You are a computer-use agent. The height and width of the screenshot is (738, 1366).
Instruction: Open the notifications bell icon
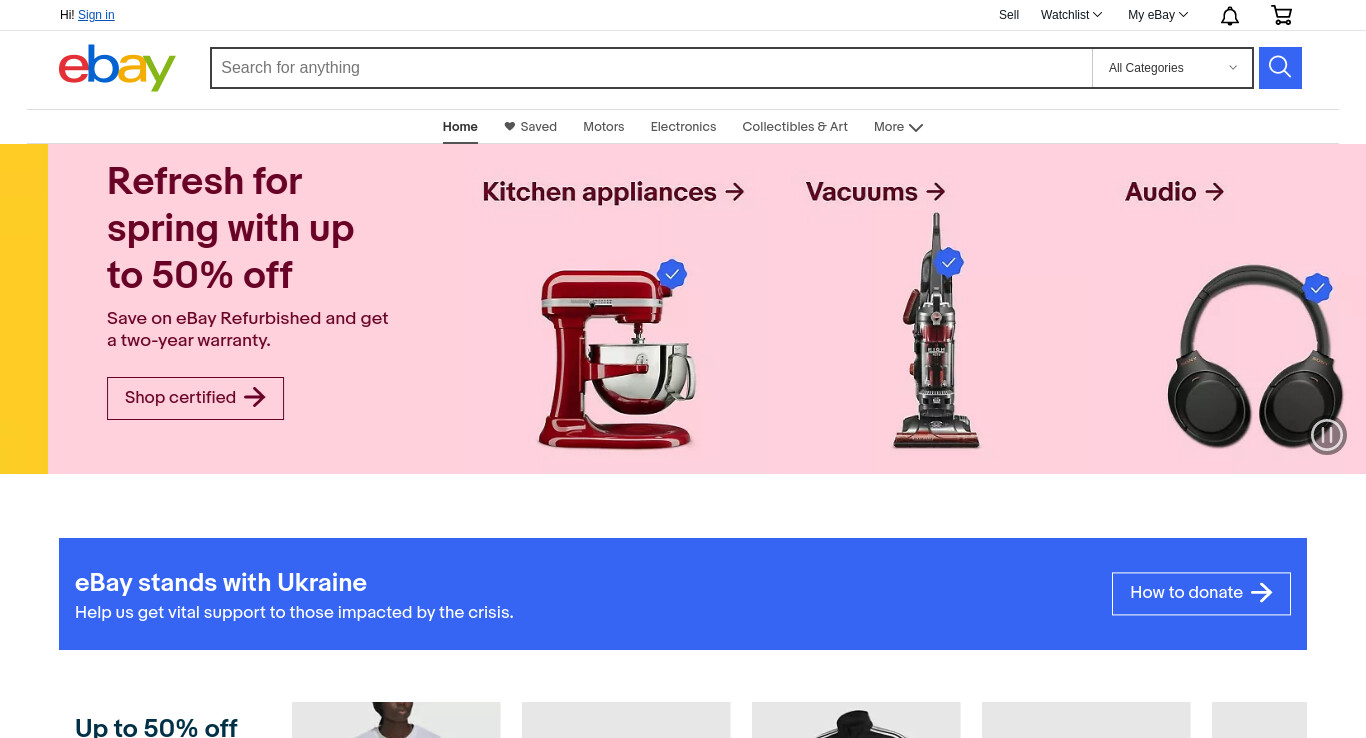(1230, 15)
